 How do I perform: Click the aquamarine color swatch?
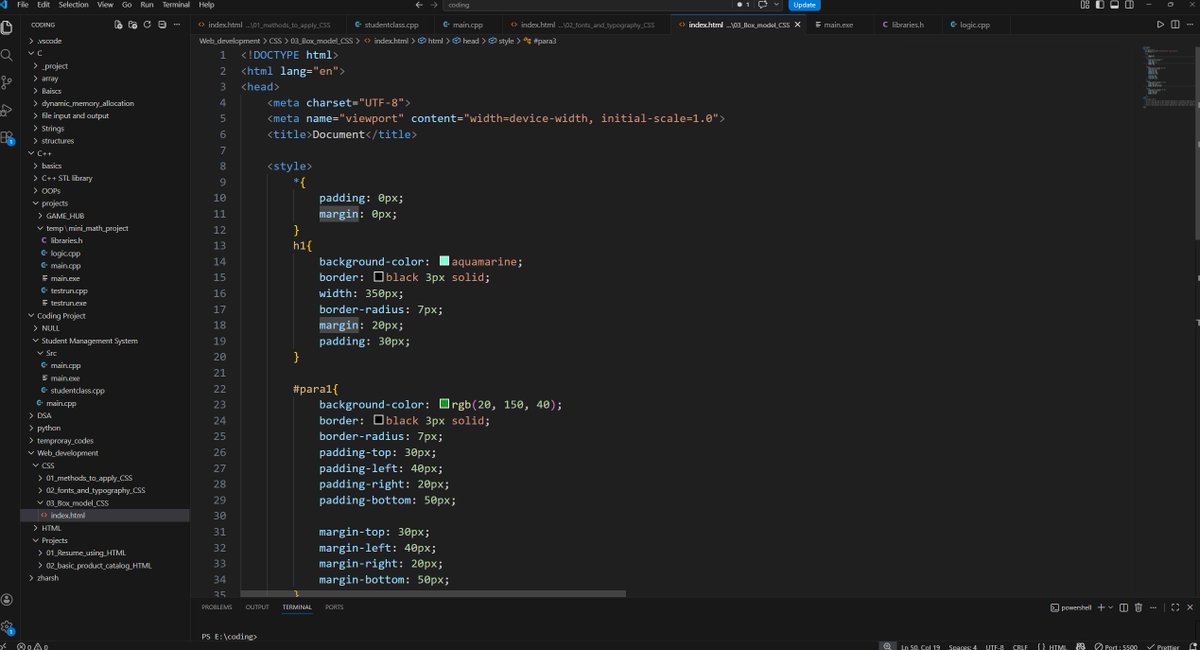(444, 261)
